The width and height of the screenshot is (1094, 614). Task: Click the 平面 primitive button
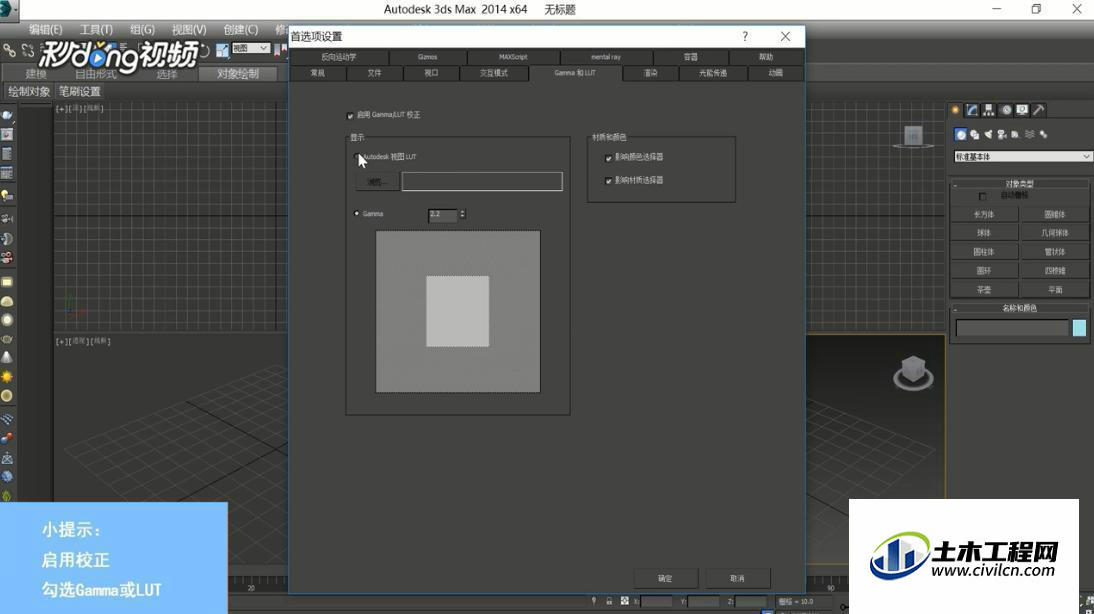[1054, 289]
